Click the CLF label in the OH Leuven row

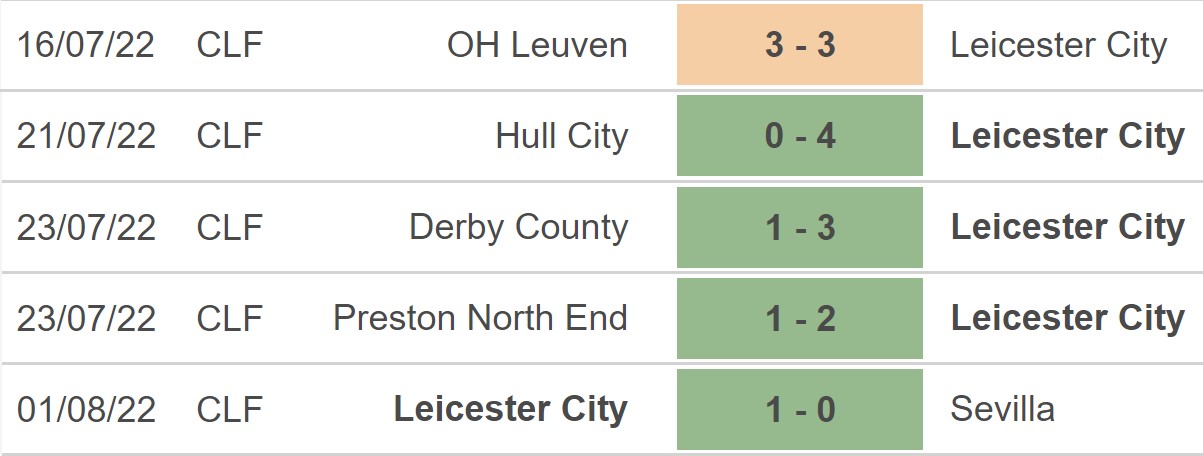pyautogui.click(x=229, y=45)
